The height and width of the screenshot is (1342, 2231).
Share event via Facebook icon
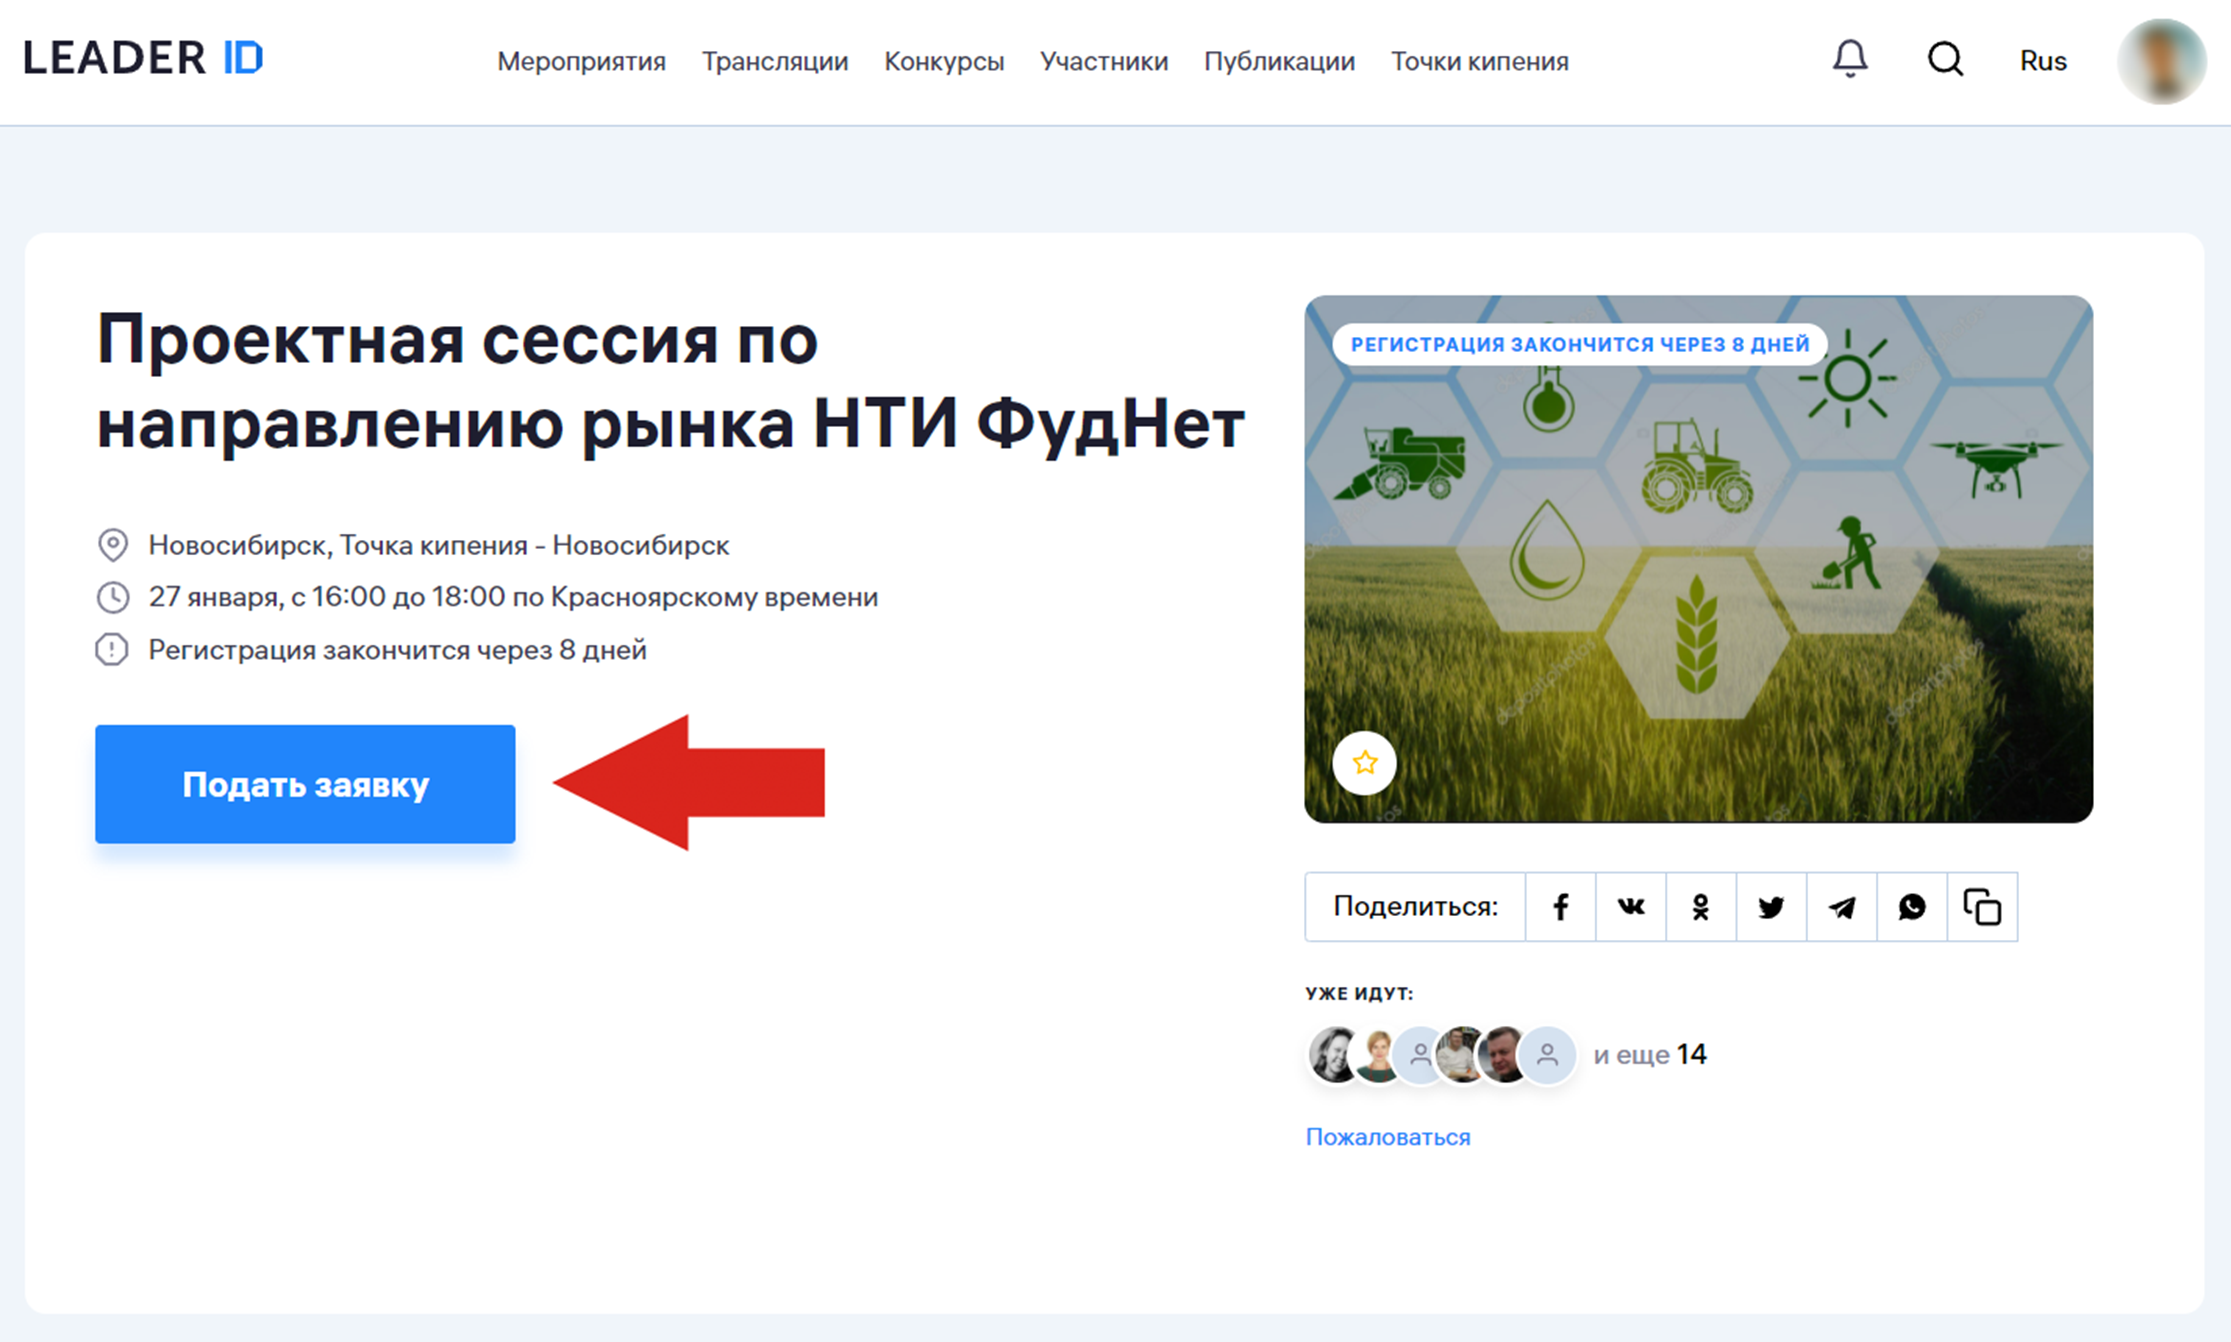[x=1560, y=907]
